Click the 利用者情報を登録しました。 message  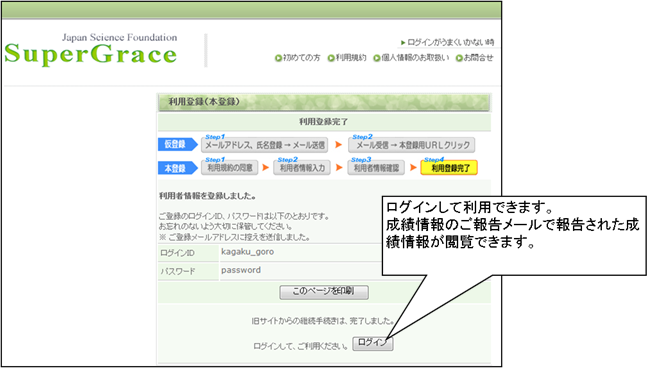(x=207, y=196)
